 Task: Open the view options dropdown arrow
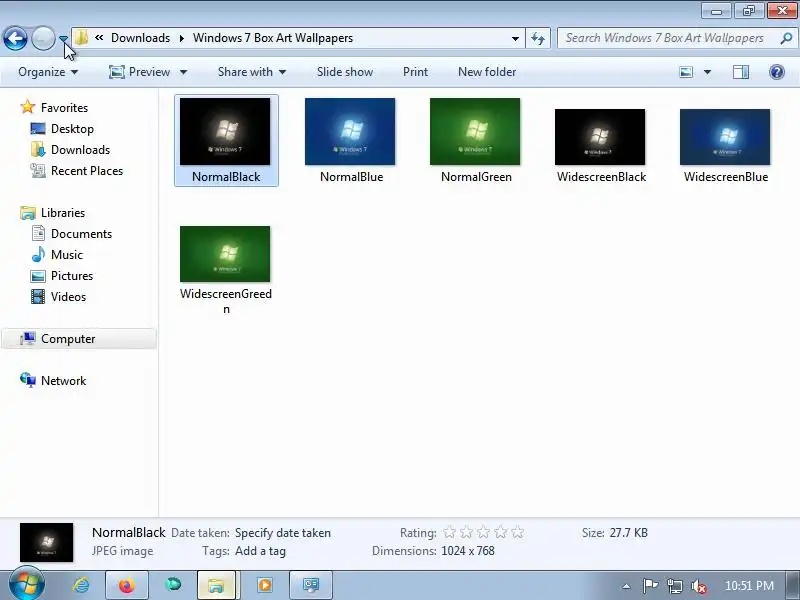coord(707,72)
